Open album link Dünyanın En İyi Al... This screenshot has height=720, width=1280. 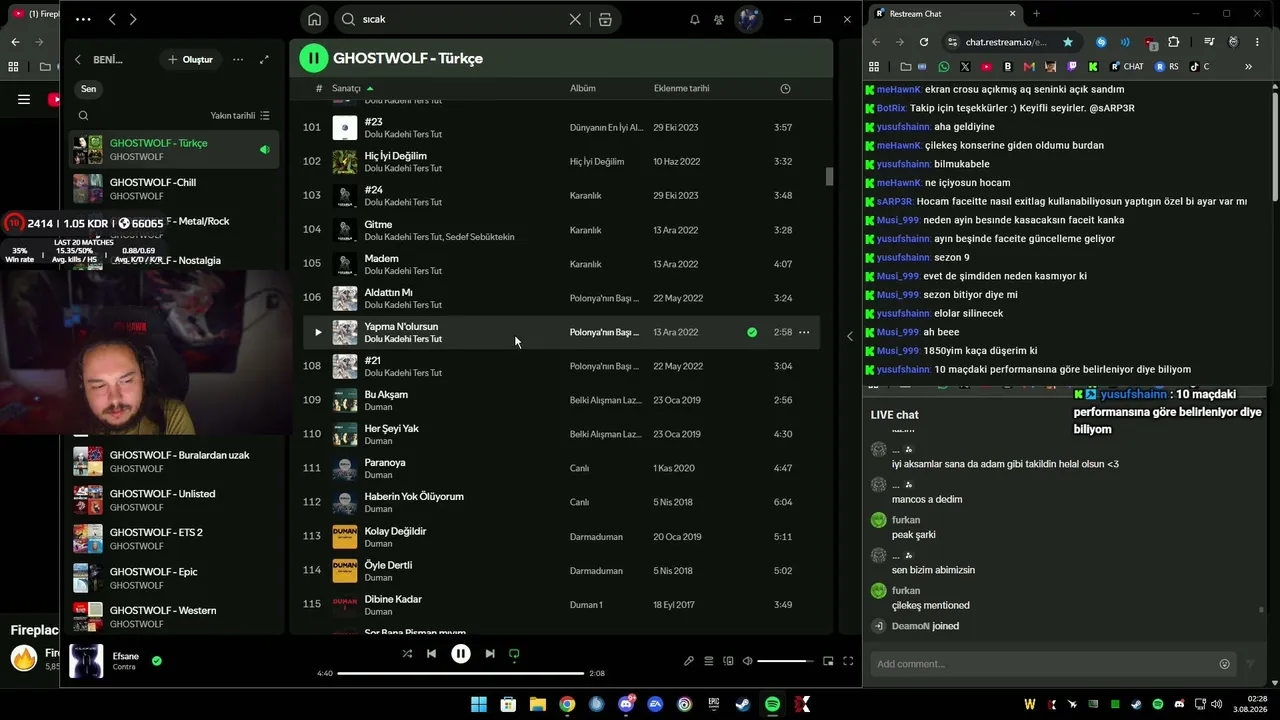(x=607, y=128)
